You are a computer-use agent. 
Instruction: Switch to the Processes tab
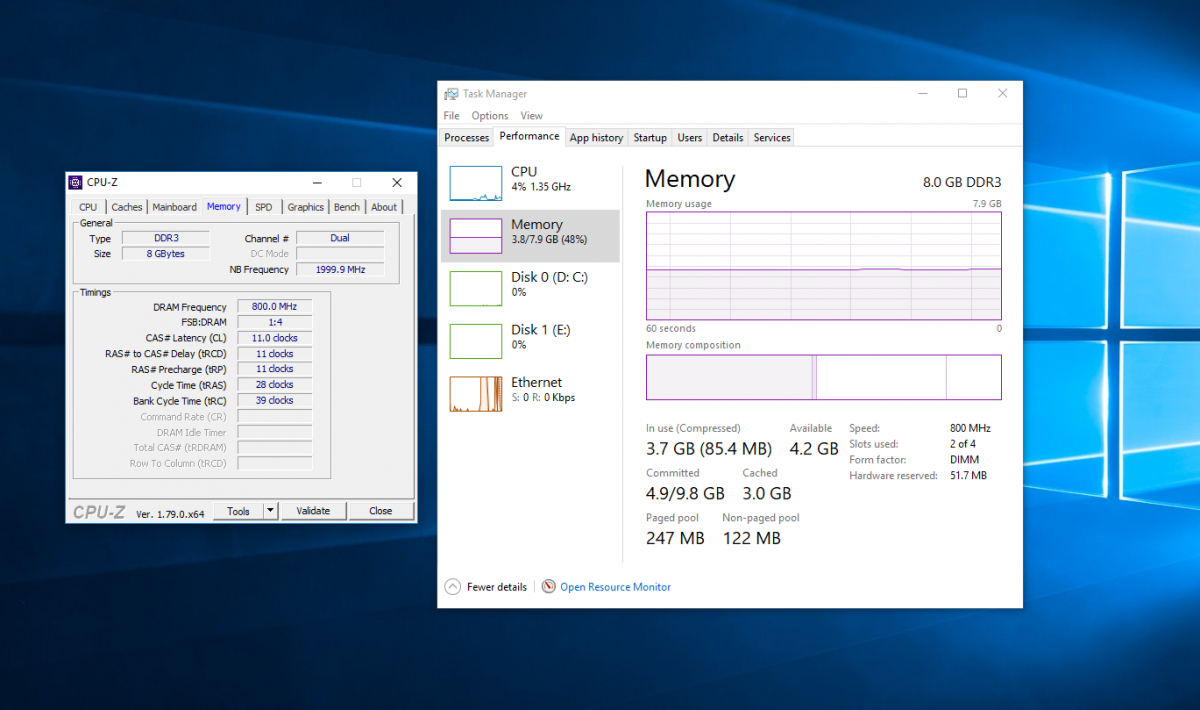(x=466, y=138)
